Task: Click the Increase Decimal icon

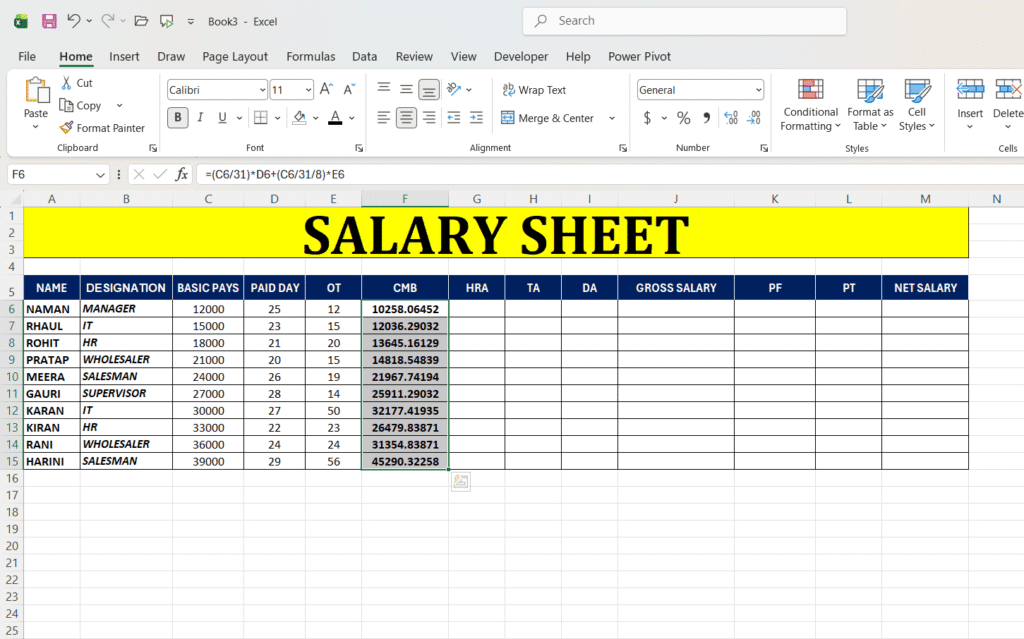Action: [731, 118]
